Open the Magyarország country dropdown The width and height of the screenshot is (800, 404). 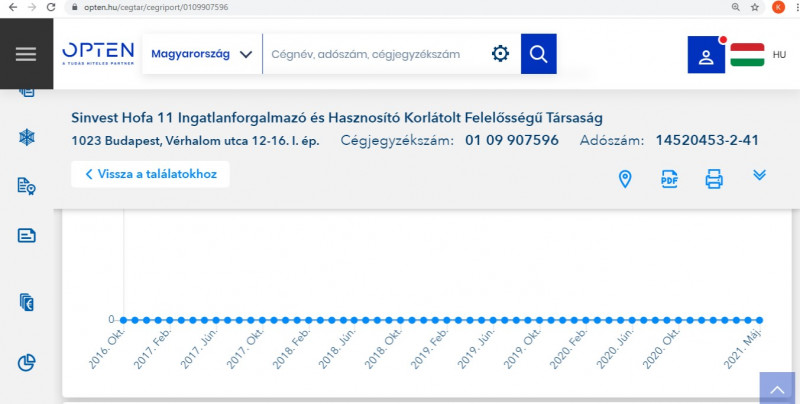point(201,54)
